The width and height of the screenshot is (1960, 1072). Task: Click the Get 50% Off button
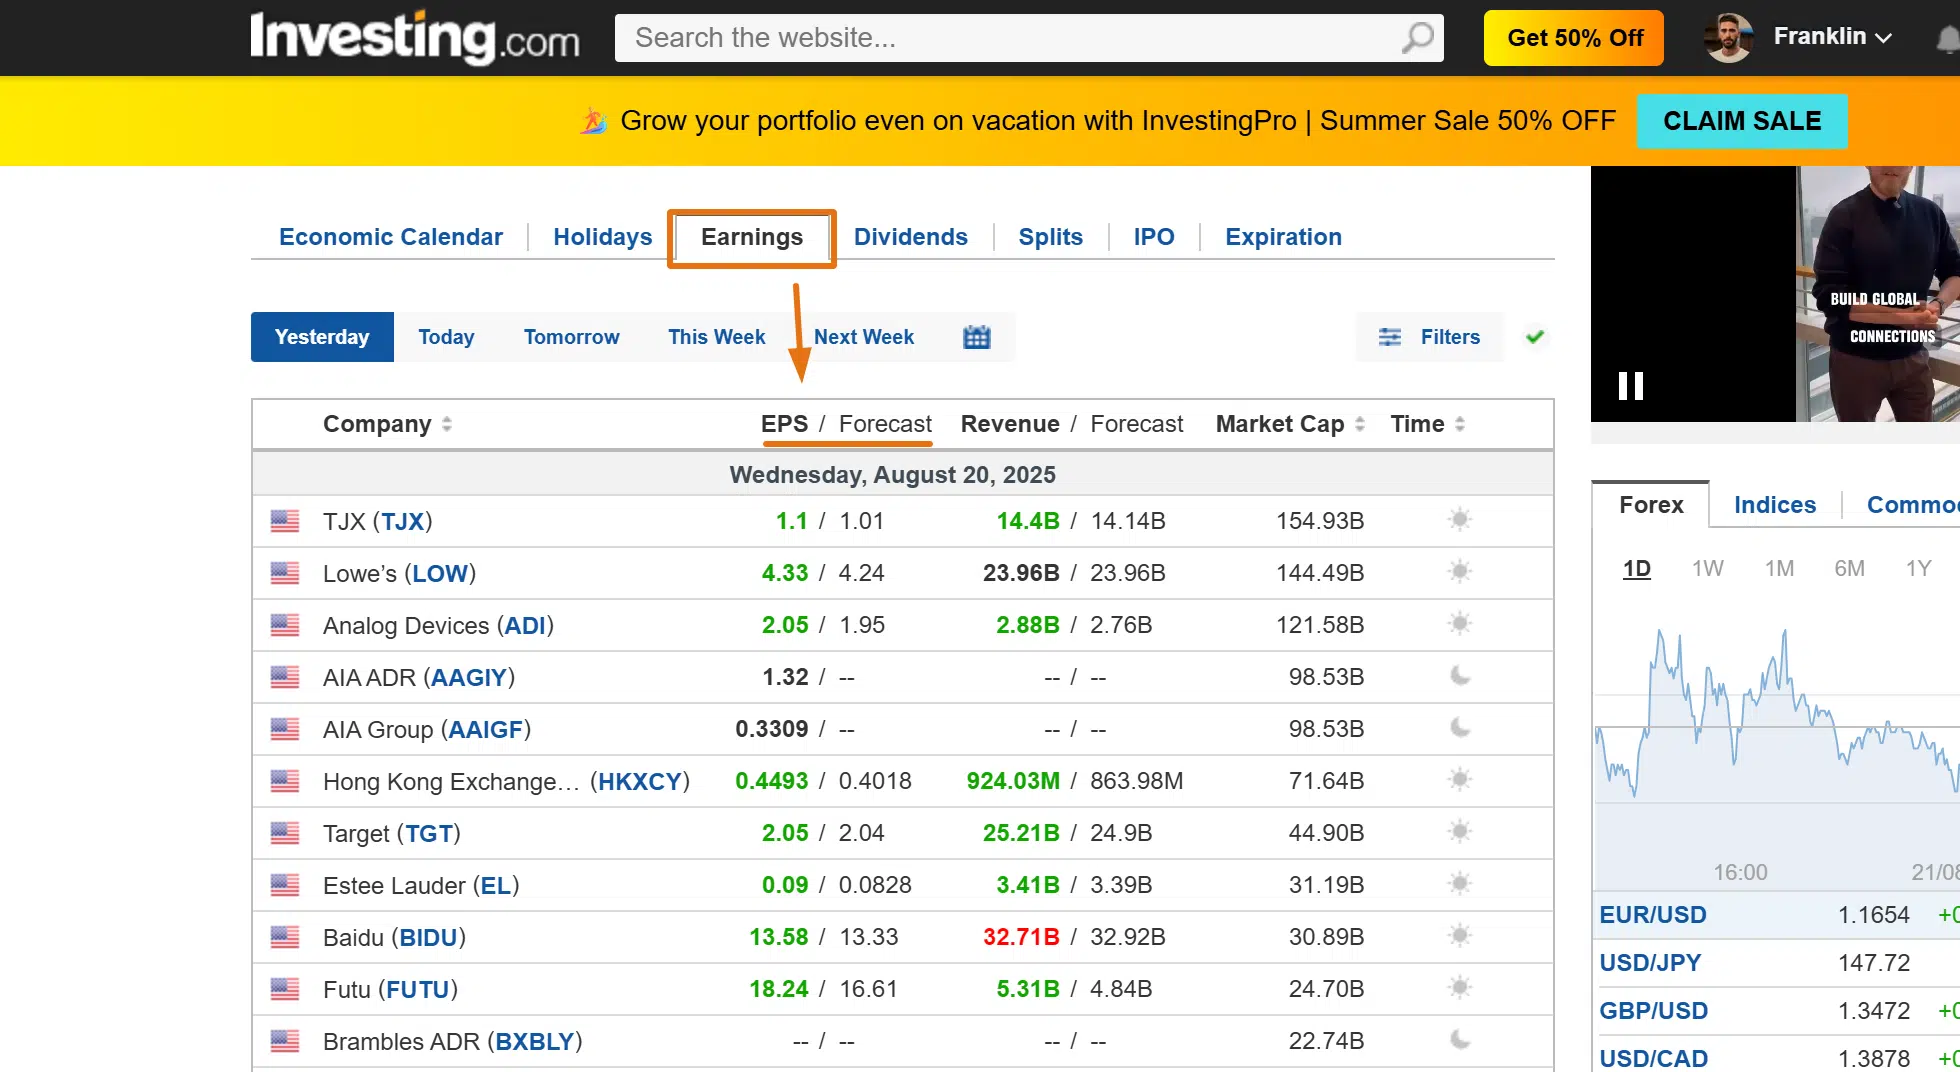[x=1574, y=38]
